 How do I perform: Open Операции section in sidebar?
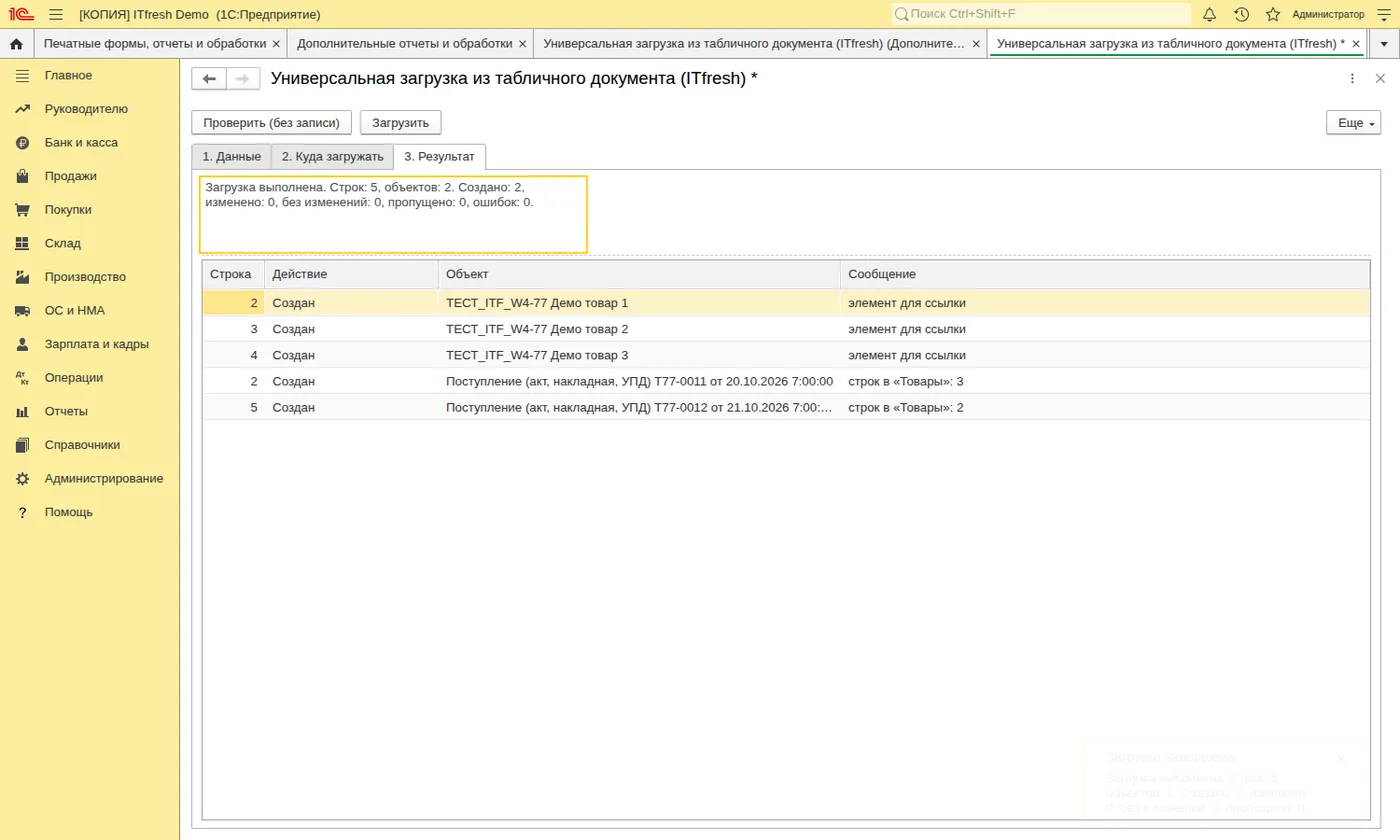tap(74, 378)
